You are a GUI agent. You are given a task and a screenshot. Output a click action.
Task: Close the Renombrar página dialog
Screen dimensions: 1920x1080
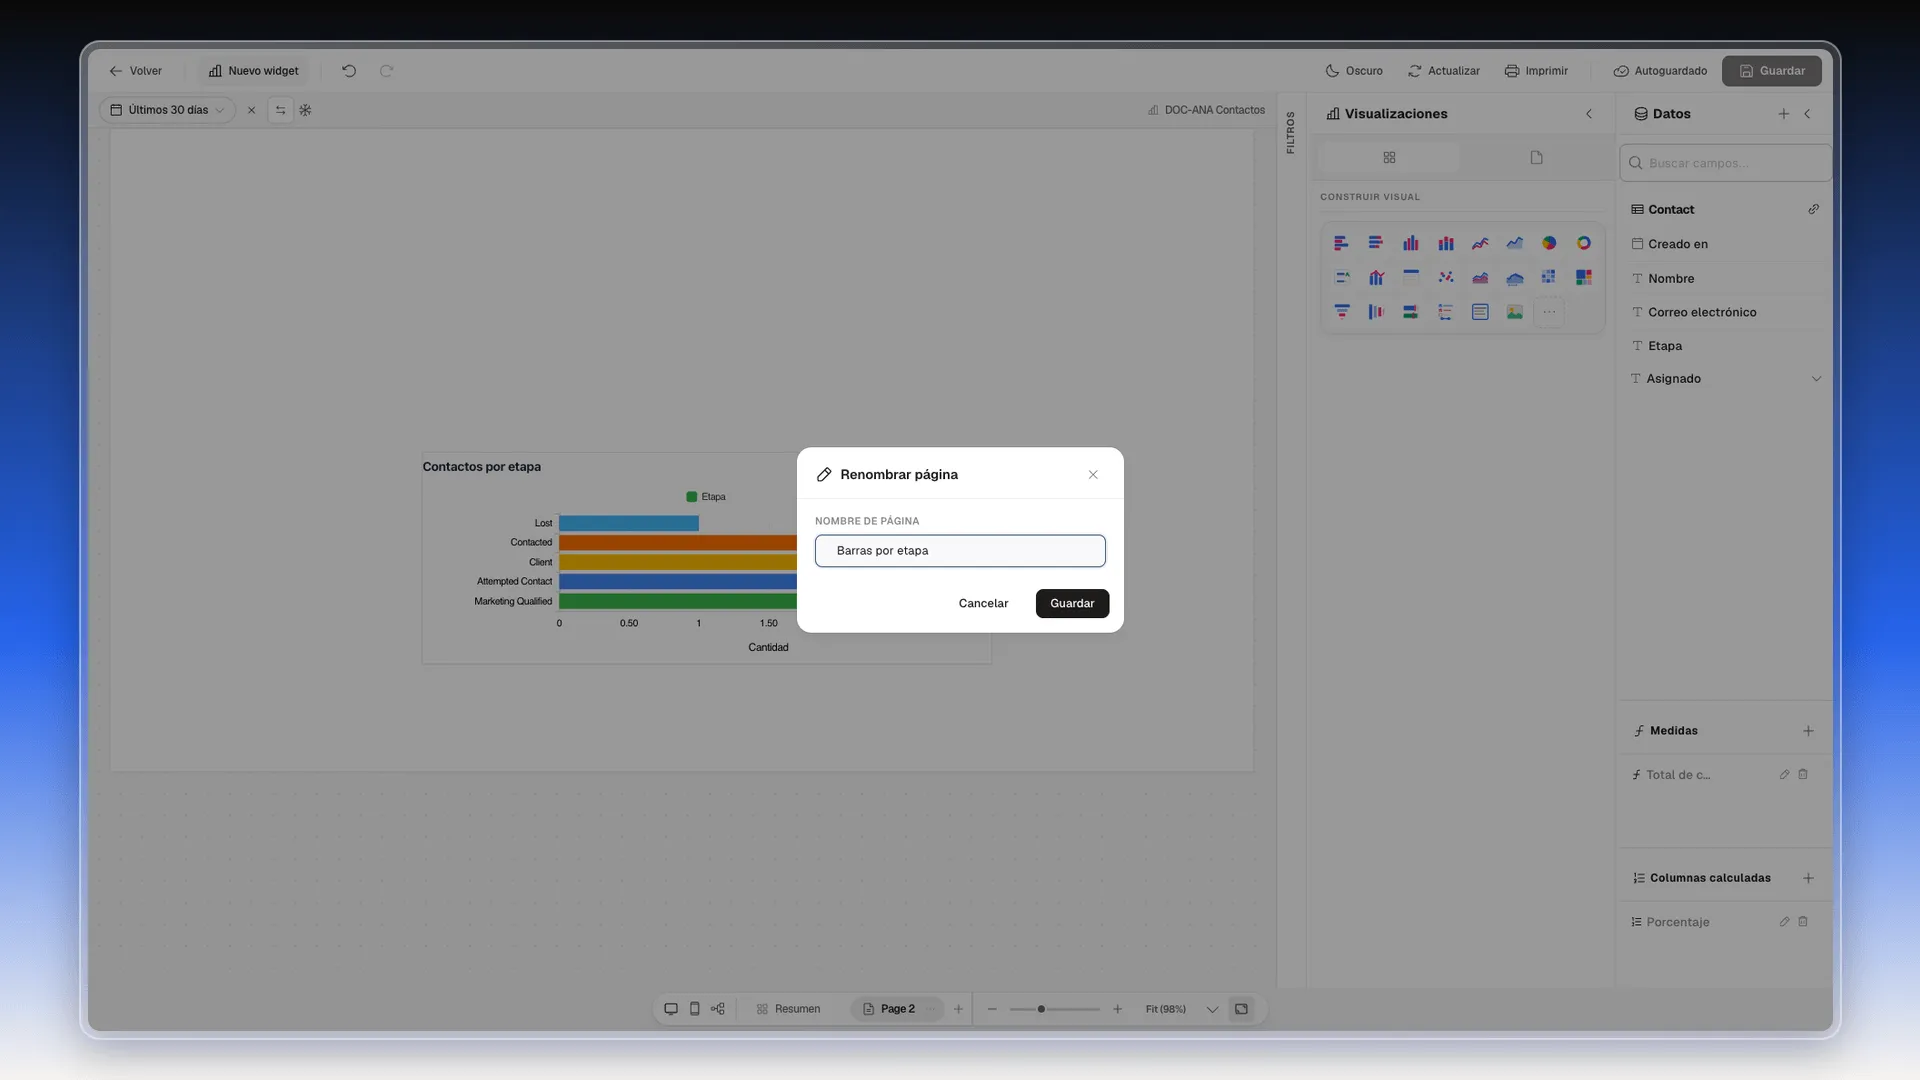1093,475
